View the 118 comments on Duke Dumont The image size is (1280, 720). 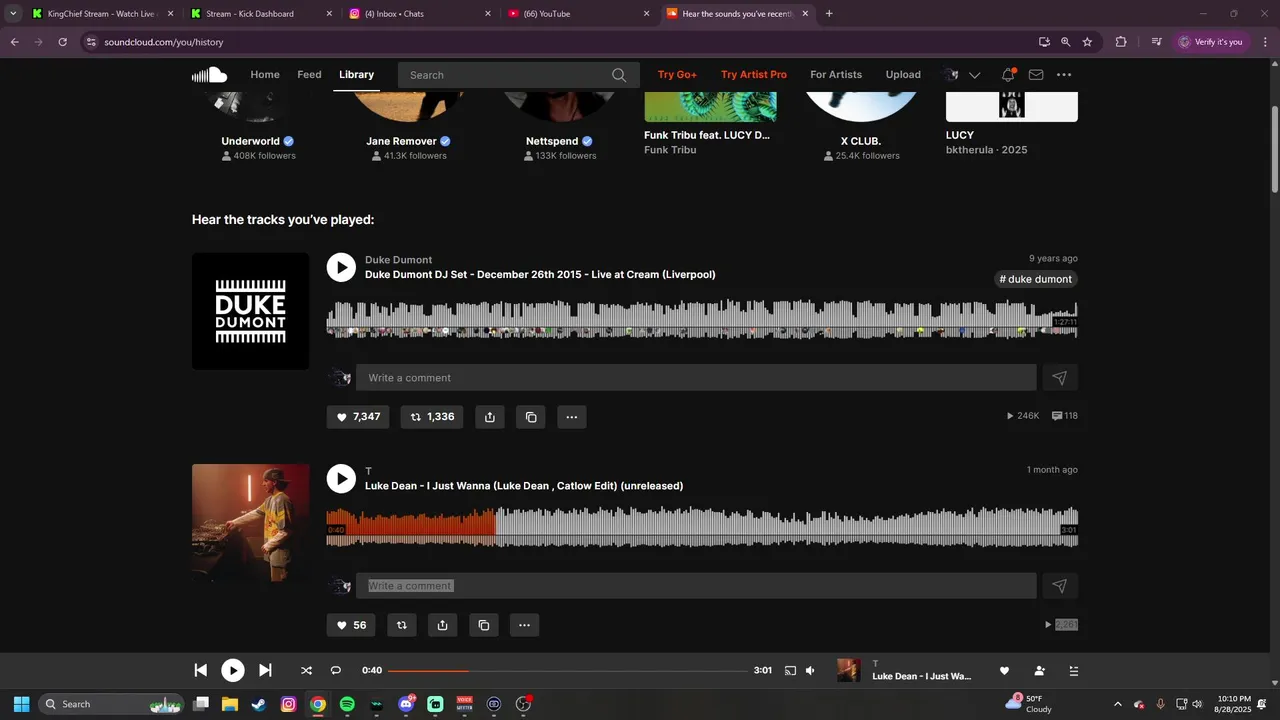tap(1065, 416)
